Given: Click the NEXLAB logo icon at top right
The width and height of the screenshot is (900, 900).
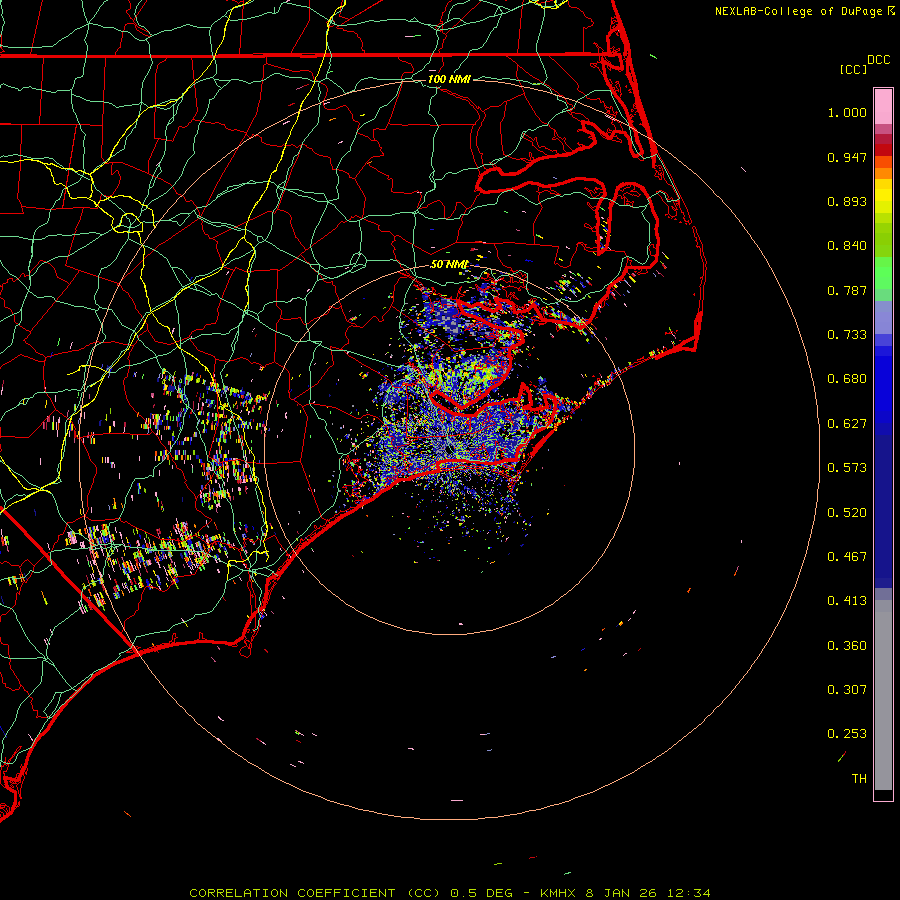Looking at the screenshot, I should [x=891, y=10].
